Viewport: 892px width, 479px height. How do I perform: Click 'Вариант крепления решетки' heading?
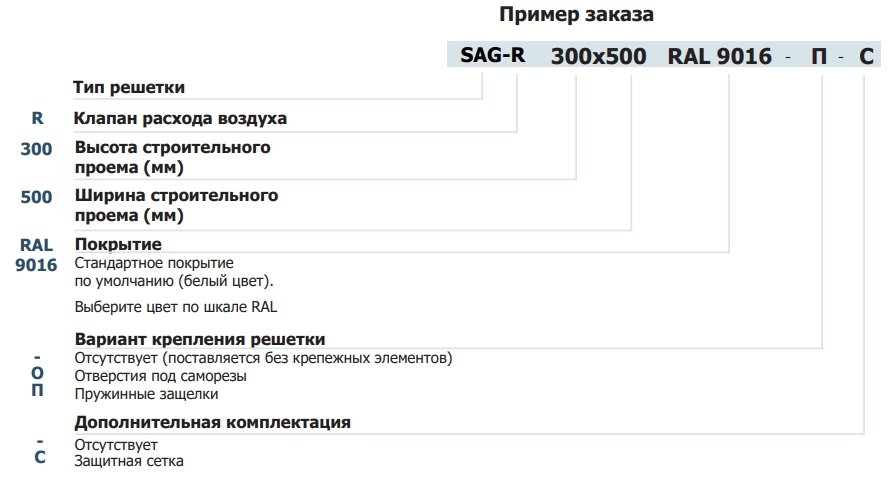(200, 339)
